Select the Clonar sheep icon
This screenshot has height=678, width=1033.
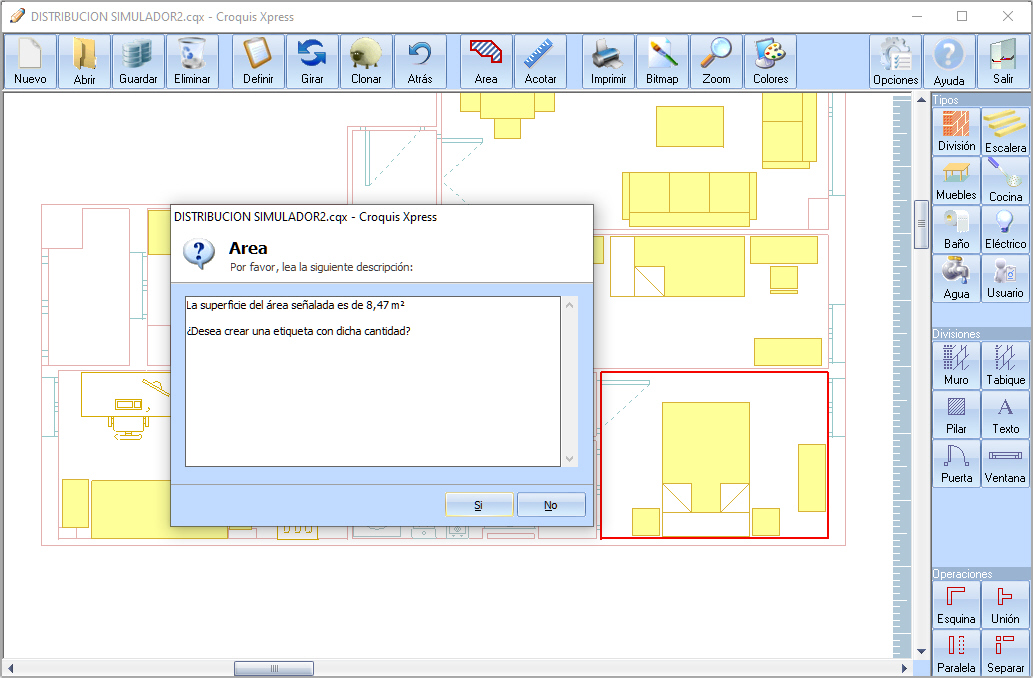(366, 61)
